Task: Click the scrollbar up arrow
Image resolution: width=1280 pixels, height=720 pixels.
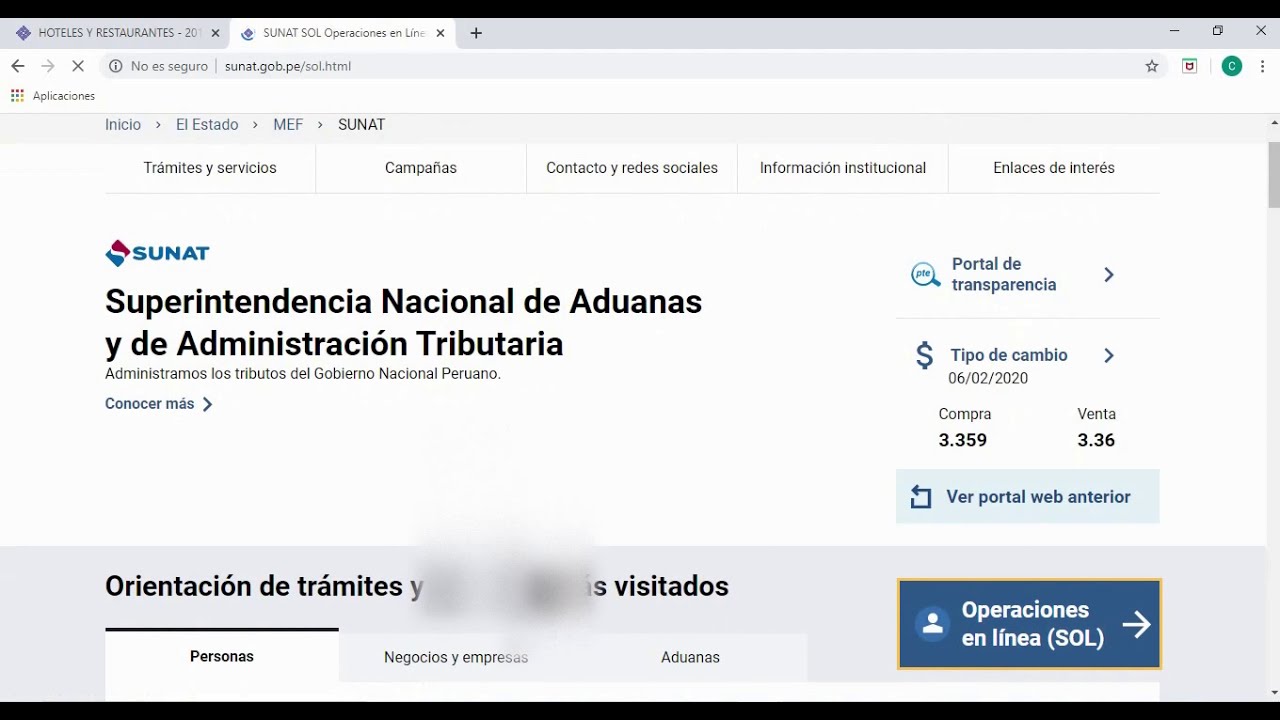Action: (1274, 122)
